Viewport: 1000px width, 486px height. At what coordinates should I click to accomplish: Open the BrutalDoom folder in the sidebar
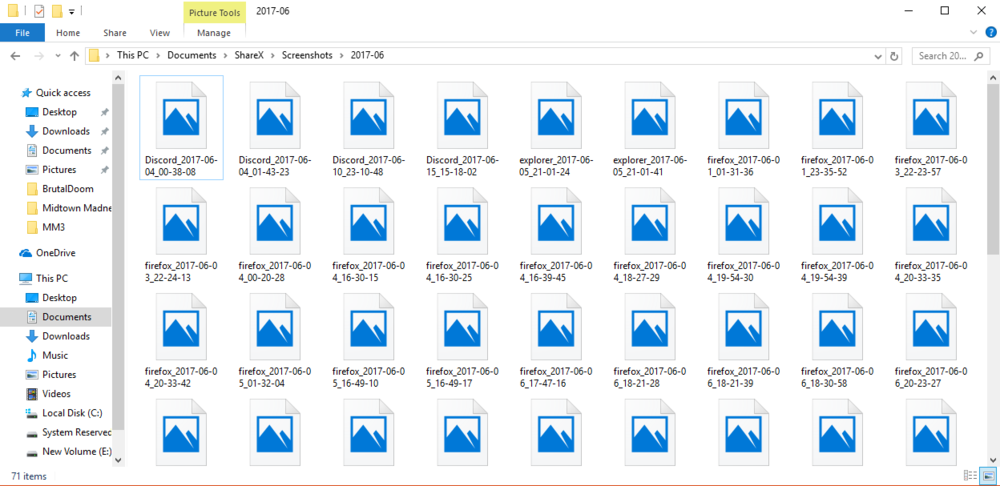coord(68,189)
